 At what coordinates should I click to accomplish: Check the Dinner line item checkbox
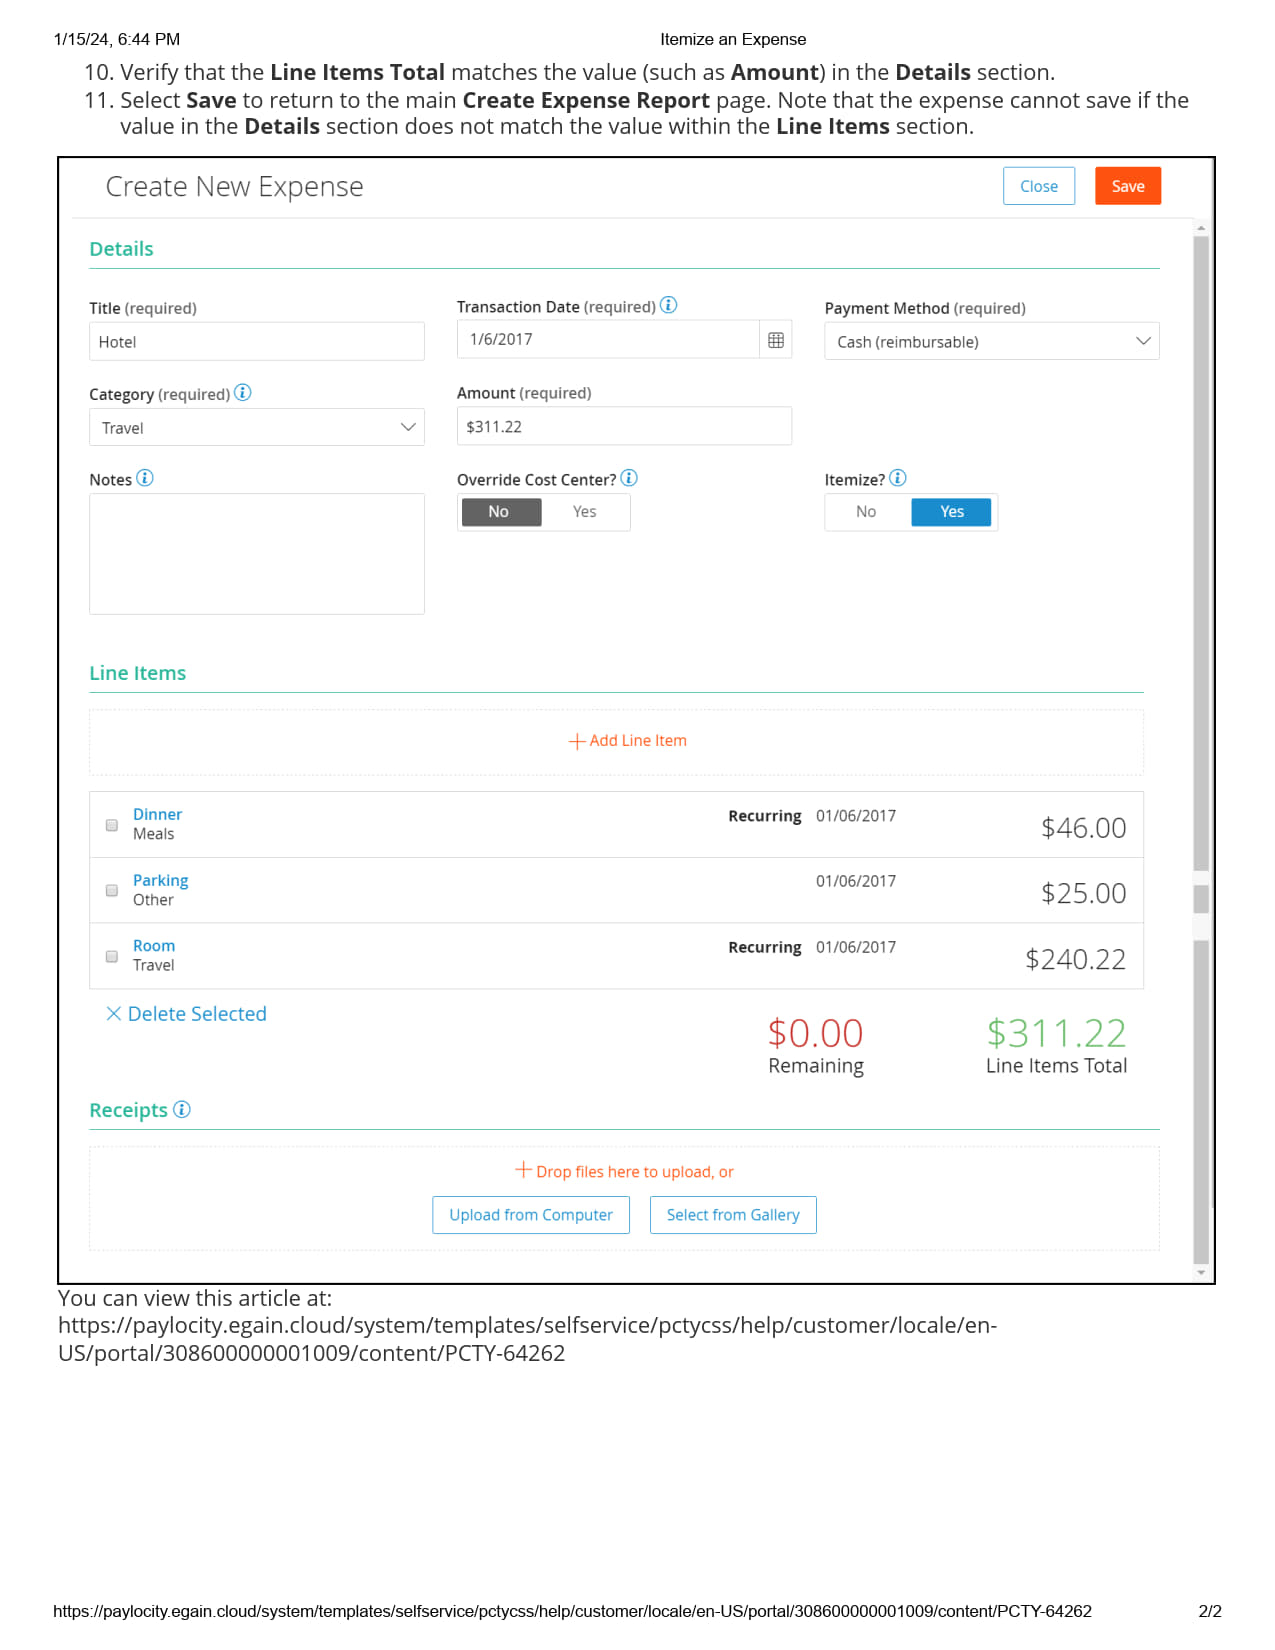coord(112,825)
